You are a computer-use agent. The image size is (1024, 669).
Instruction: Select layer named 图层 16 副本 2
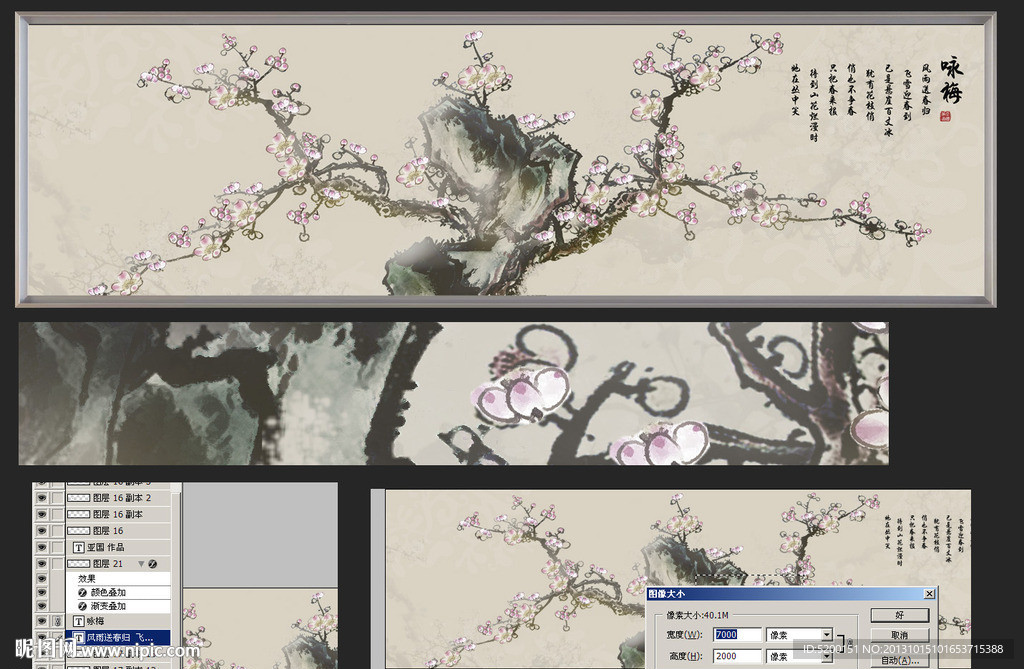tap(122, 498)
